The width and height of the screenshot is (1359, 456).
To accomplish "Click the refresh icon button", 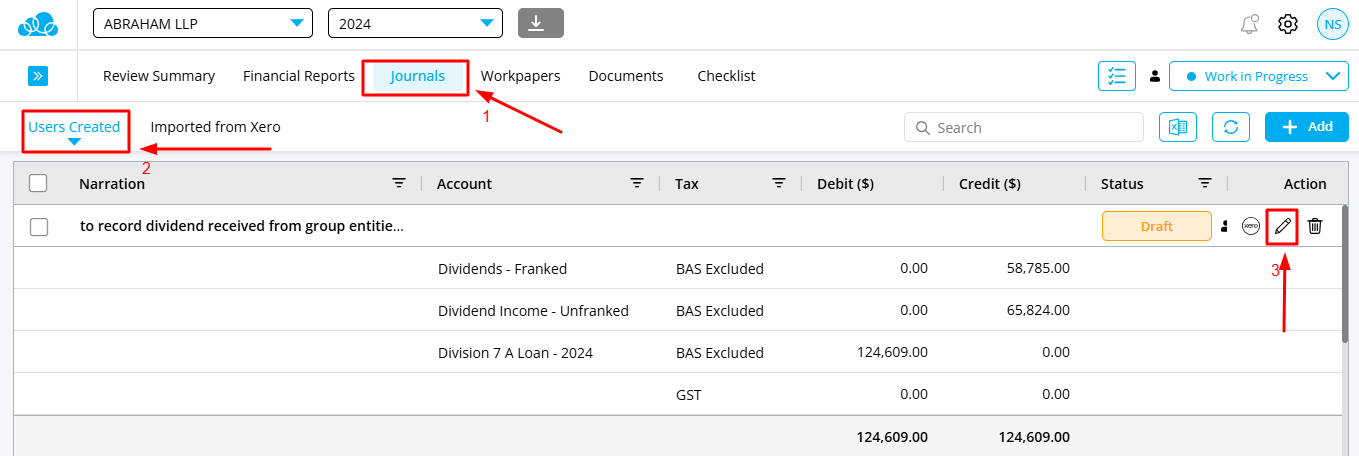I will (x=1231, y=127).
